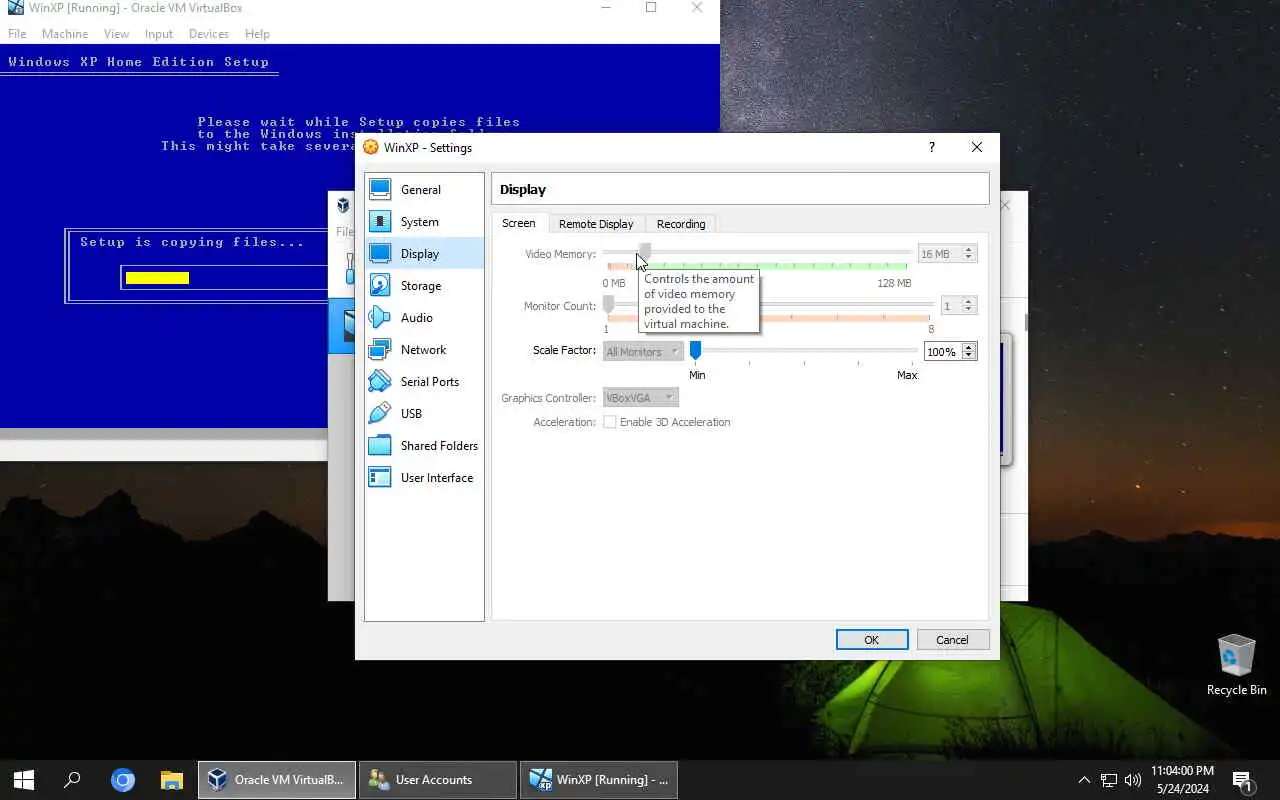
Task: Open the Machine menu in WinXP window
Action: (x=65, y=33)
